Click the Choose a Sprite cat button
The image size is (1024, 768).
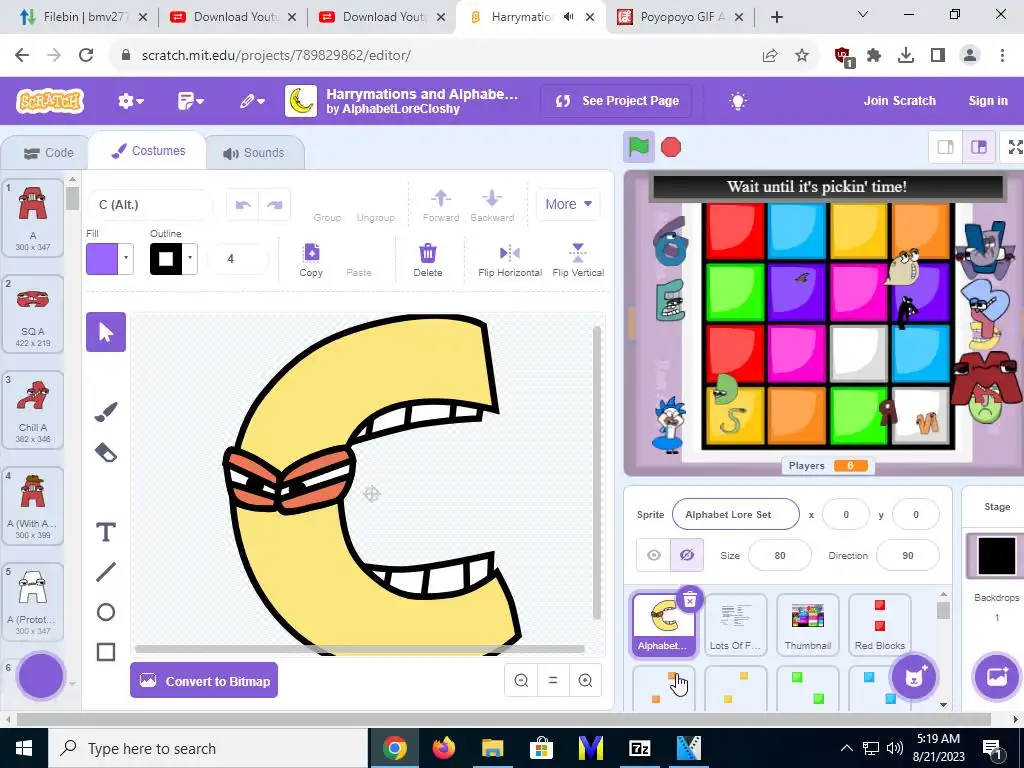(x=913, y=677)
